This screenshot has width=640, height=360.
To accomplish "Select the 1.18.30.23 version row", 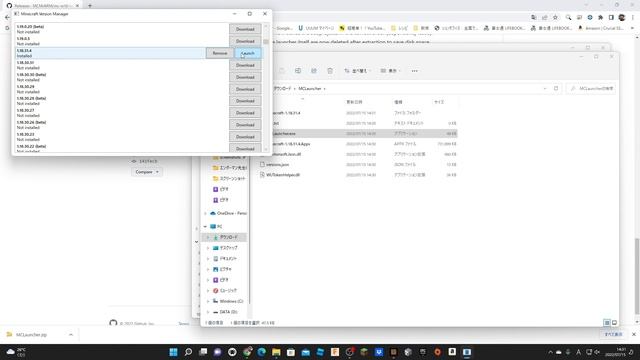I will point(122,137).
